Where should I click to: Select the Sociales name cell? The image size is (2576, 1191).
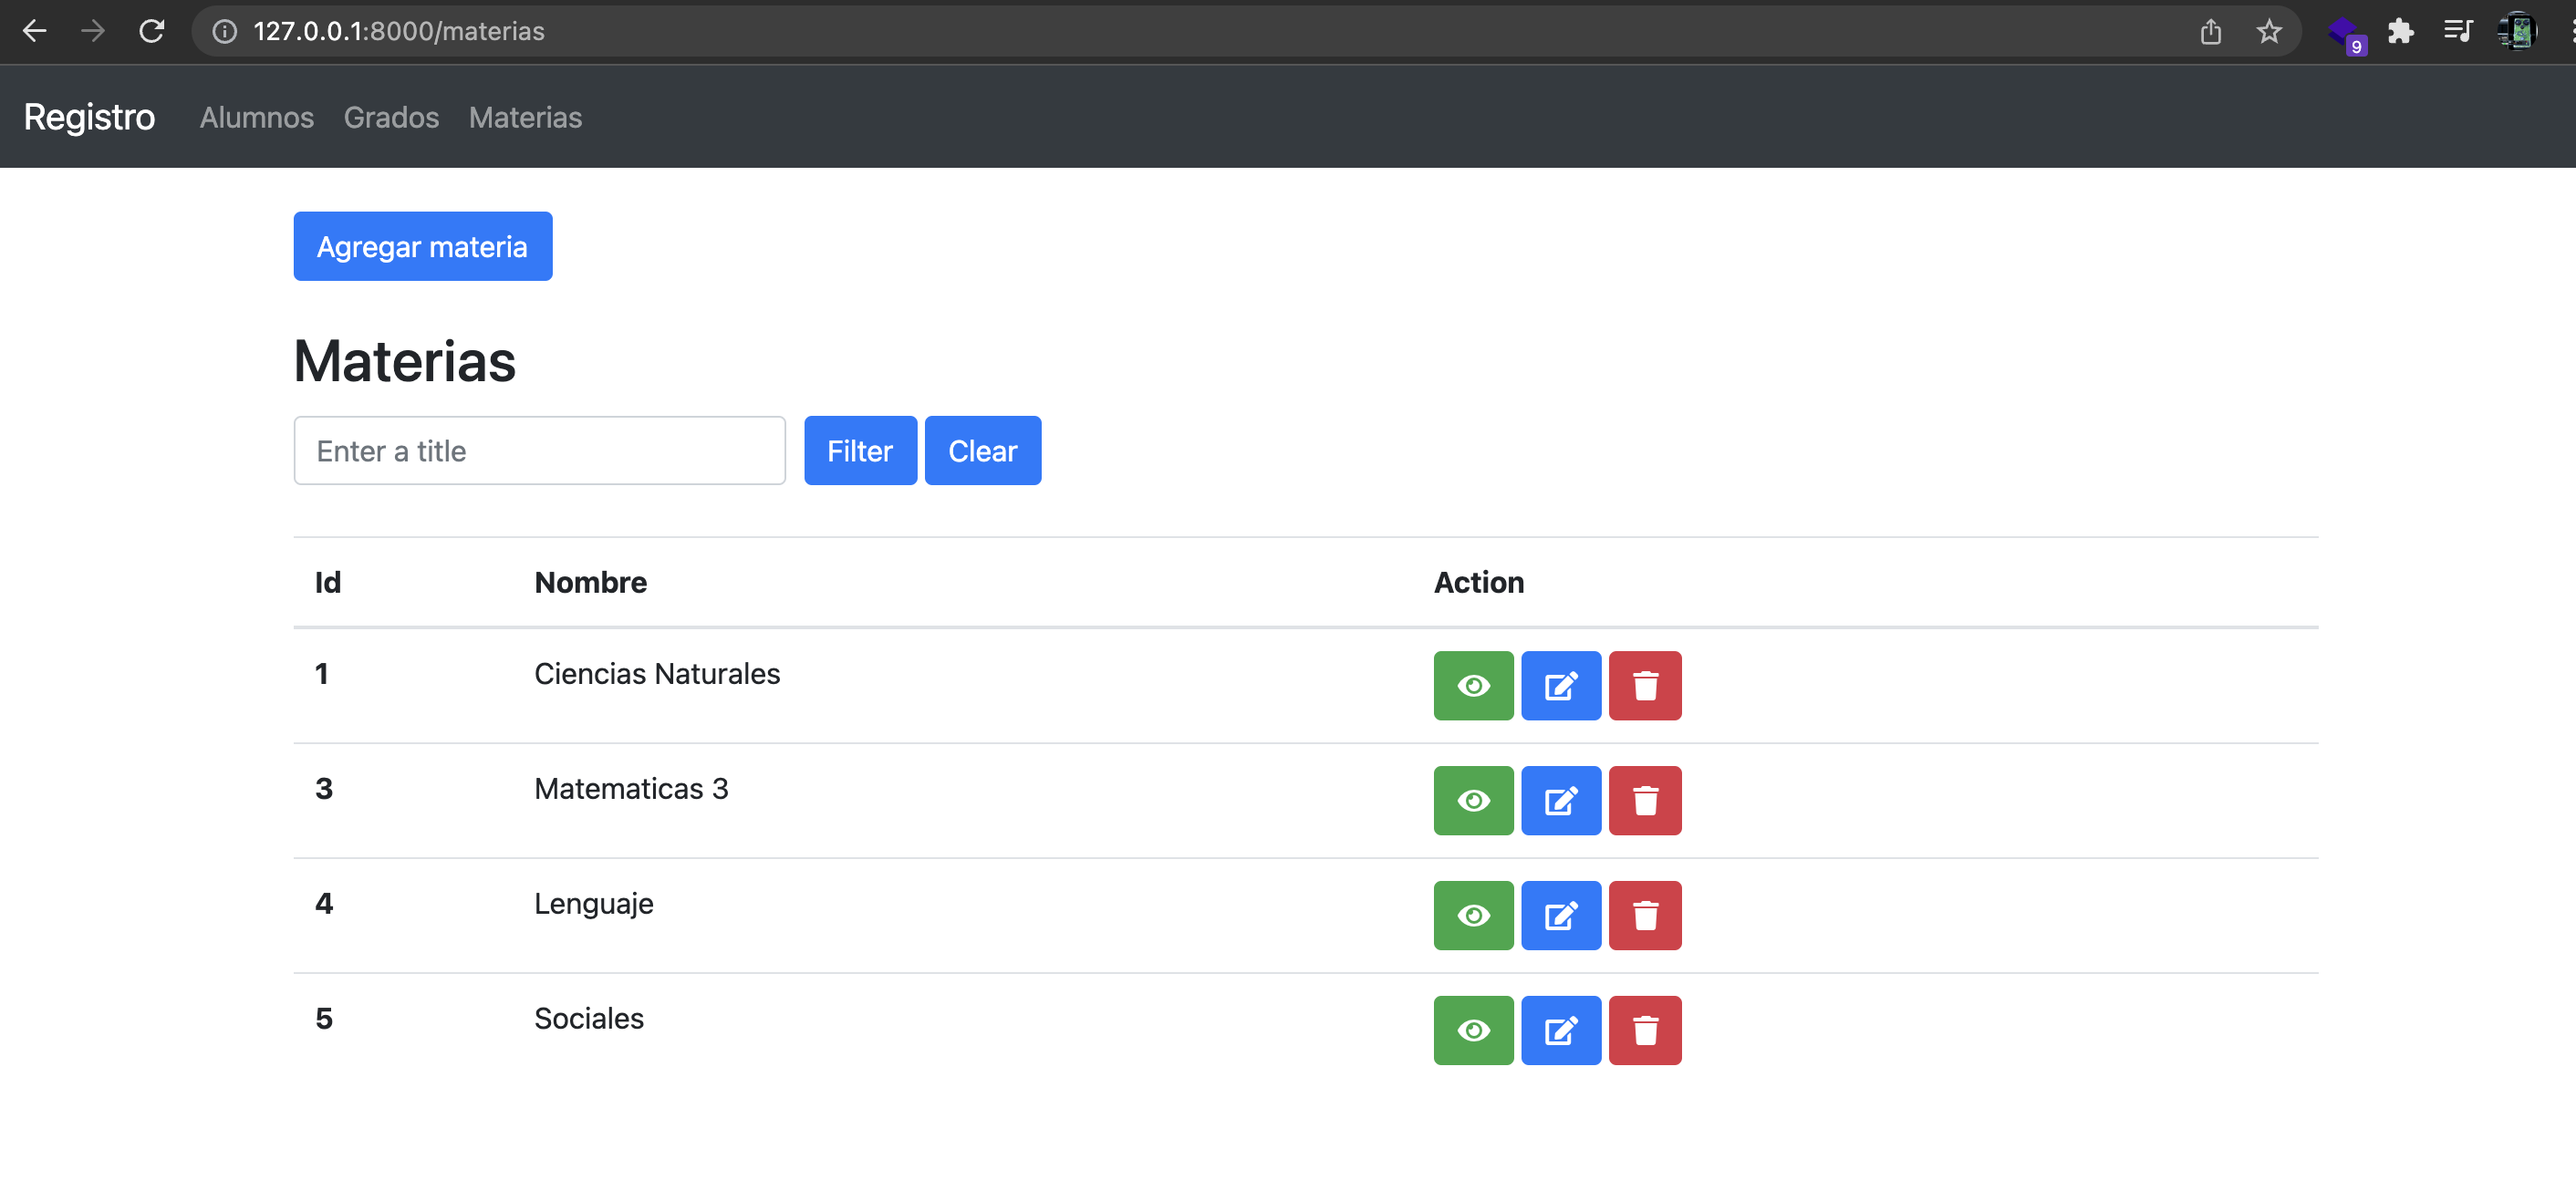coord(589,1019)
